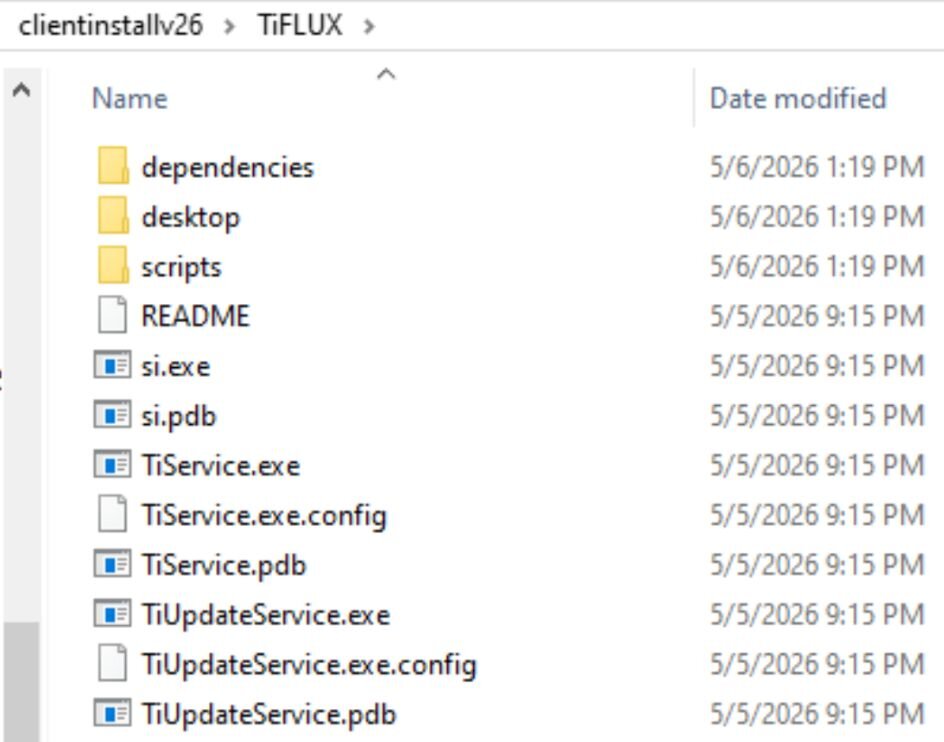Image resolution: width=944 pixels, height=742 pixels.
Task: Select the scripts folder icon
Action: point(113,266)
